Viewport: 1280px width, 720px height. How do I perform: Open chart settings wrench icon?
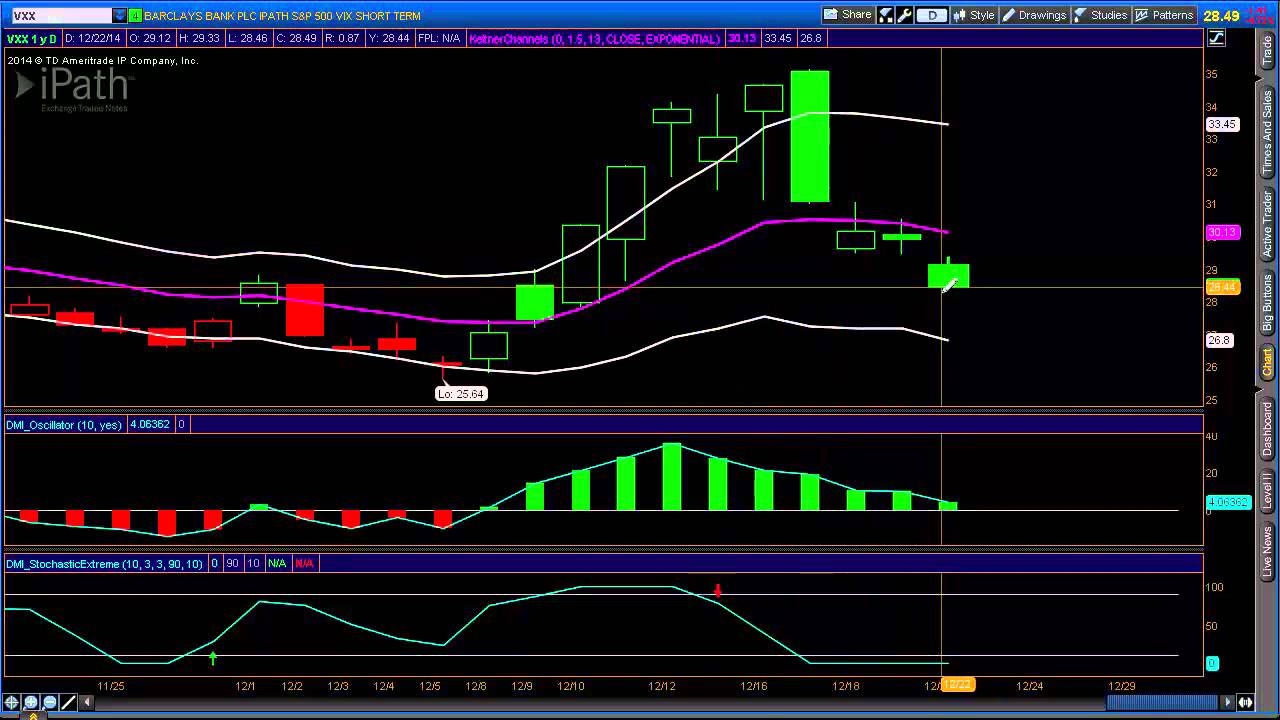click(904, 15)
